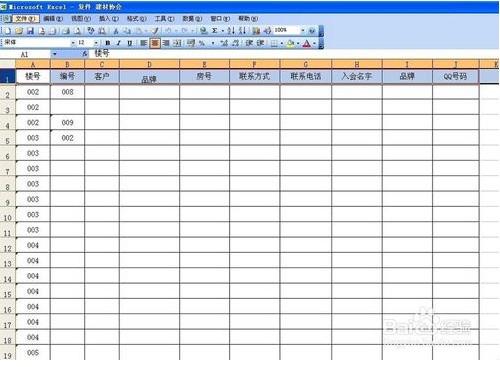500x367 pixels.
Task: Click the Percent Style icon
Action: (x=202, y=43)
